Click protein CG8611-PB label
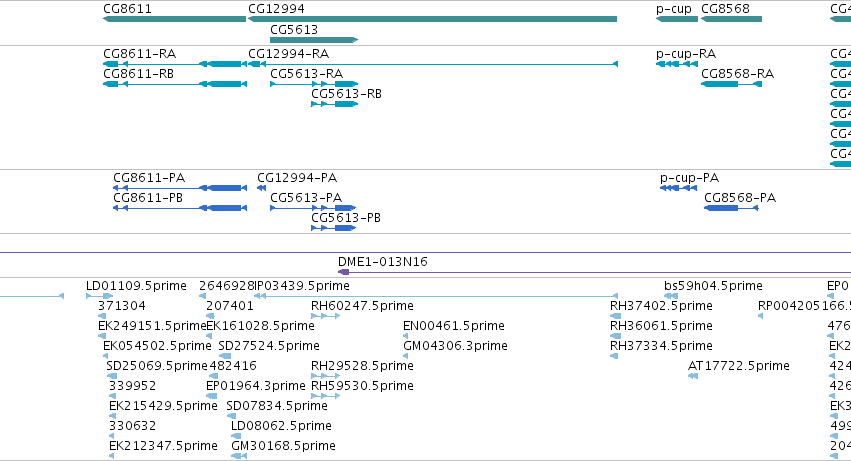Screen dimensions: 851x461 (x=148, y=198)
